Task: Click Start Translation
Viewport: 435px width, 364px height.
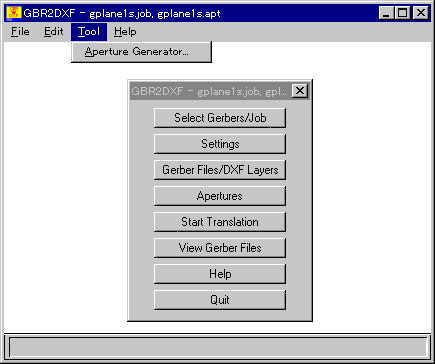Action: pyautogui.click(x=220, y=222)
